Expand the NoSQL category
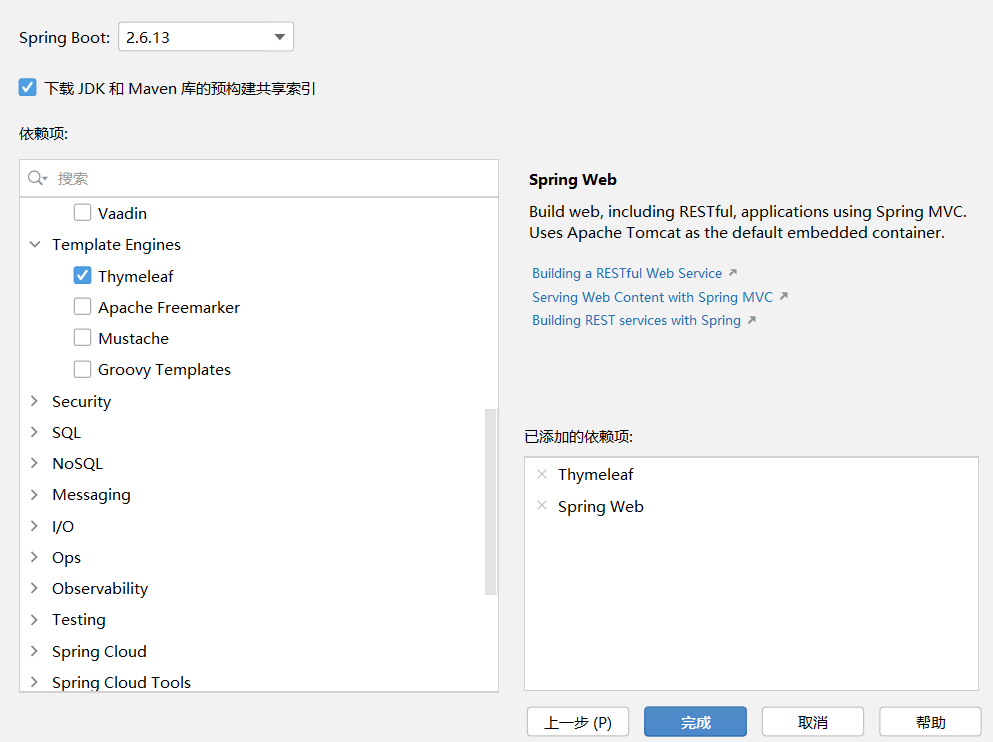Viewport: 993px width, 742px height. click(35, 463)
